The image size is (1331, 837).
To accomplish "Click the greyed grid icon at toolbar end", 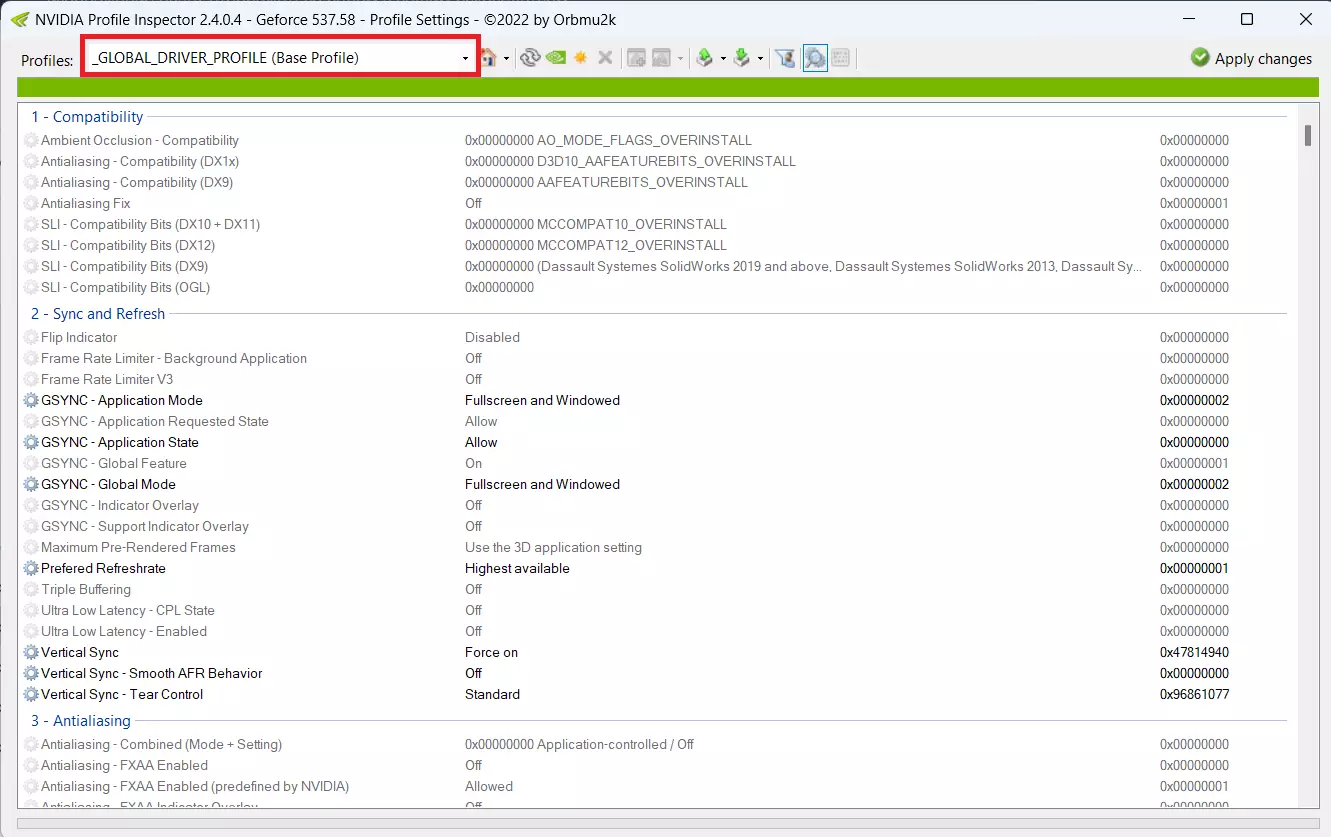I will (x=841, y=58).
